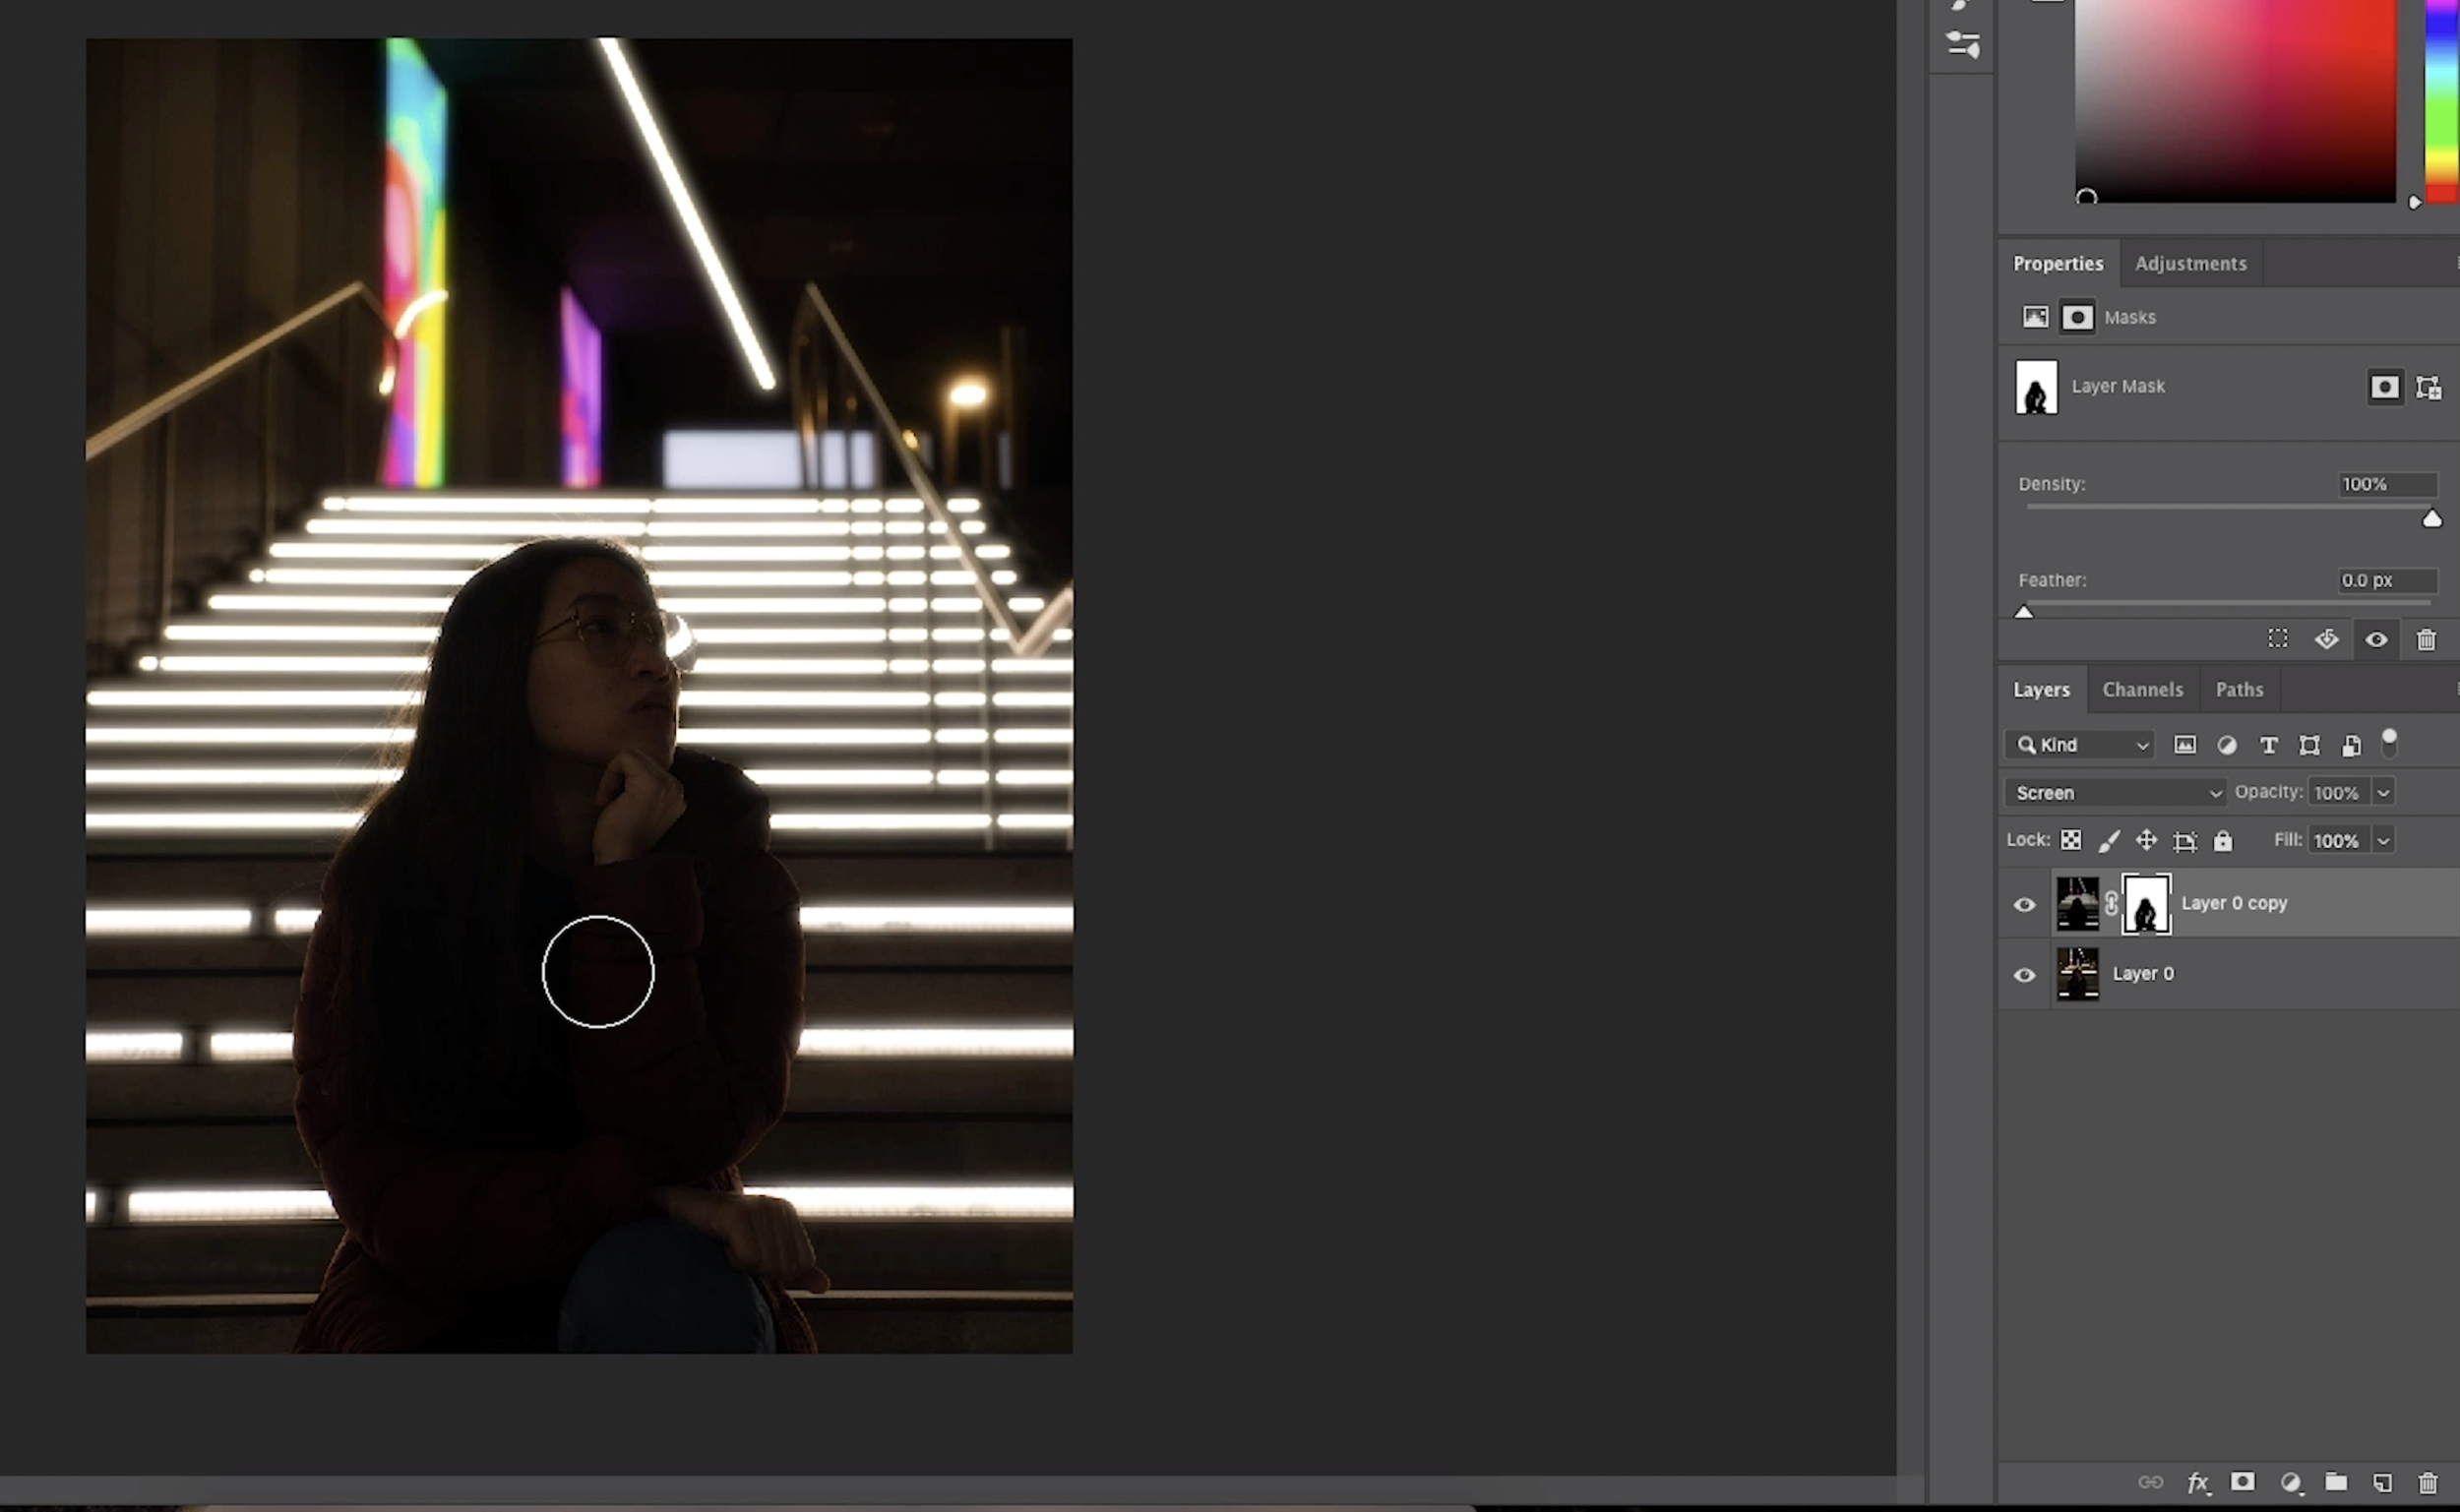This screenshot has height=1512, width=2460.
Task: Open the Fill percentage dropdown
Action: click(x=2383, y=840)
